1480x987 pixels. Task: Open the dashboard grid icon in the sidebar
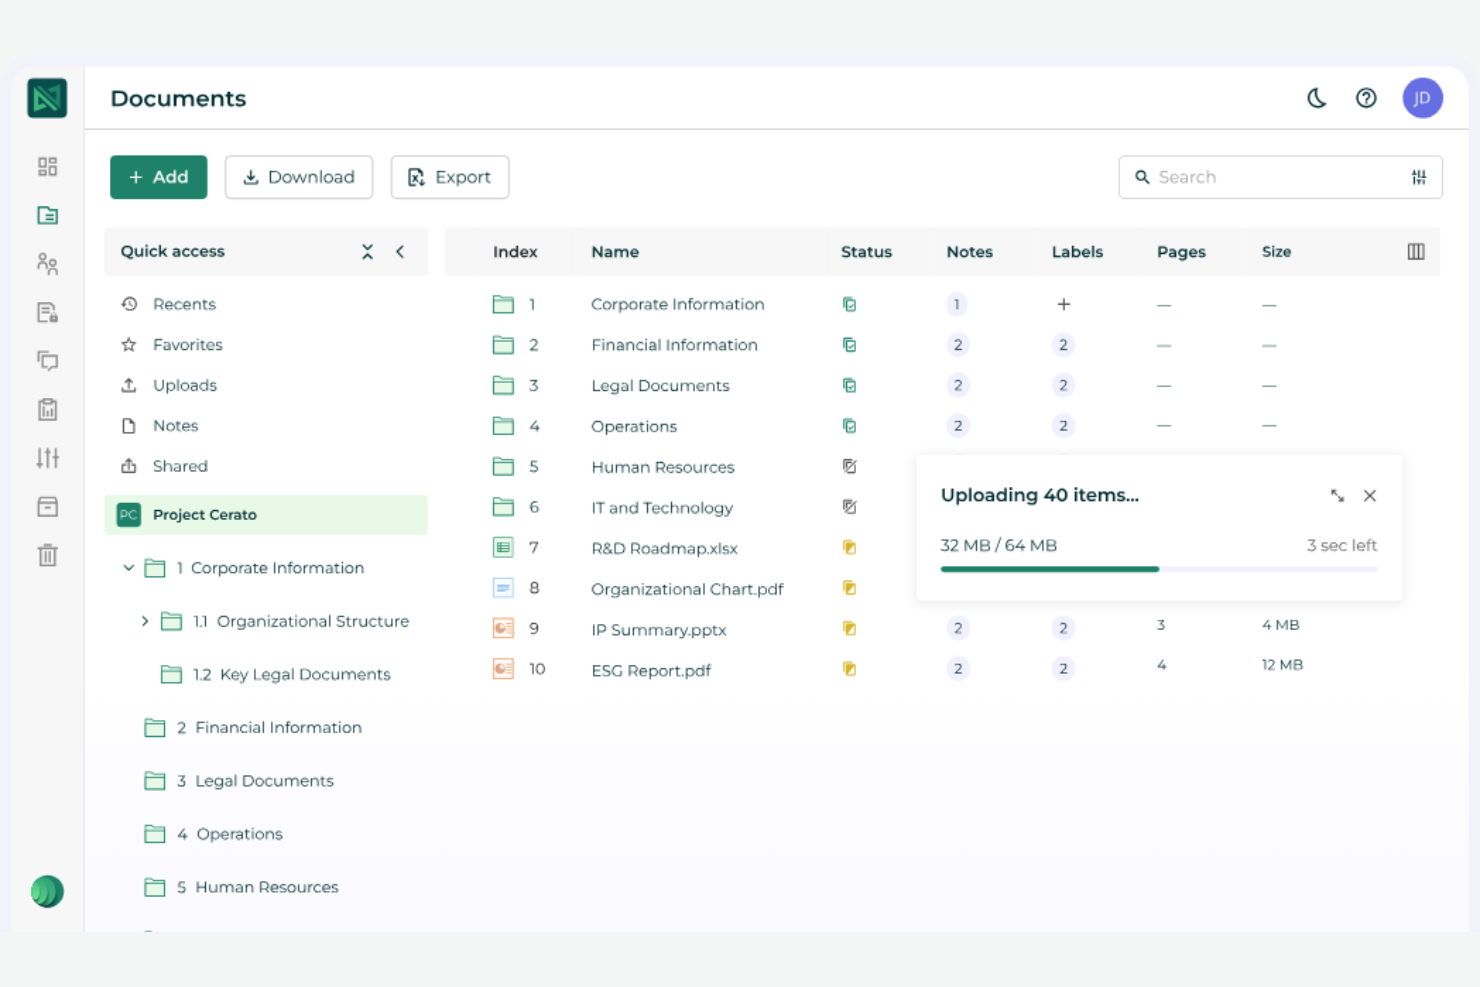47,166
